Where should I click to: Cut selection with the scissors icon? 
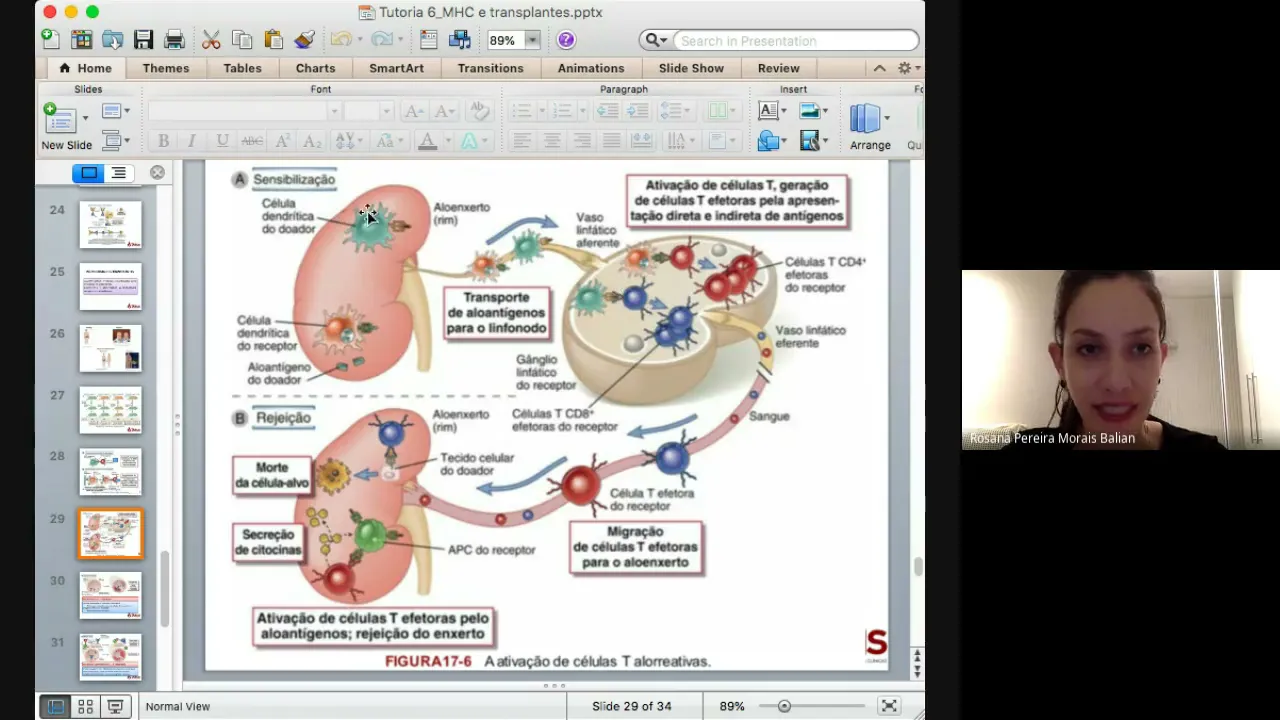pos(211,40)
